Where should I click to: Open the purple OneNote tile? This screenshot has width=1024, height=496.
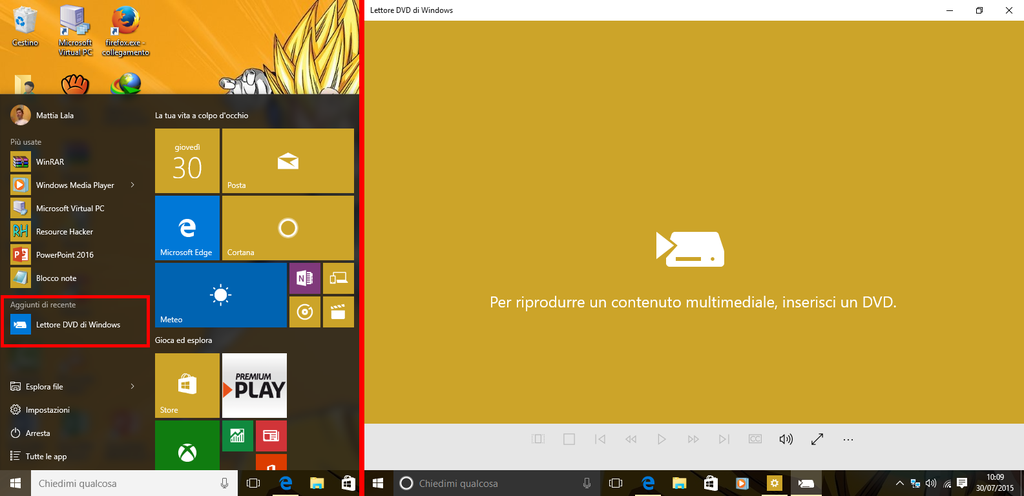305,278
